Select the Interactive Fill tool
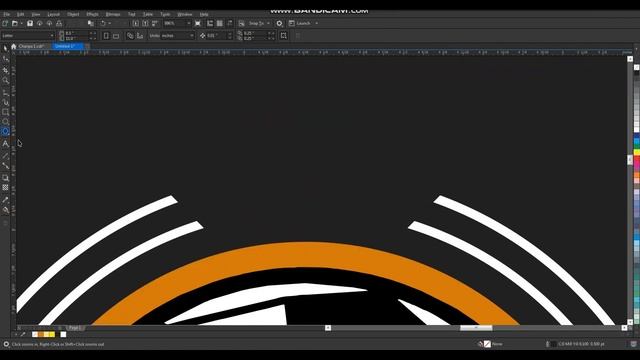Screen dimensions: 640x360 [x=5, y=210]
